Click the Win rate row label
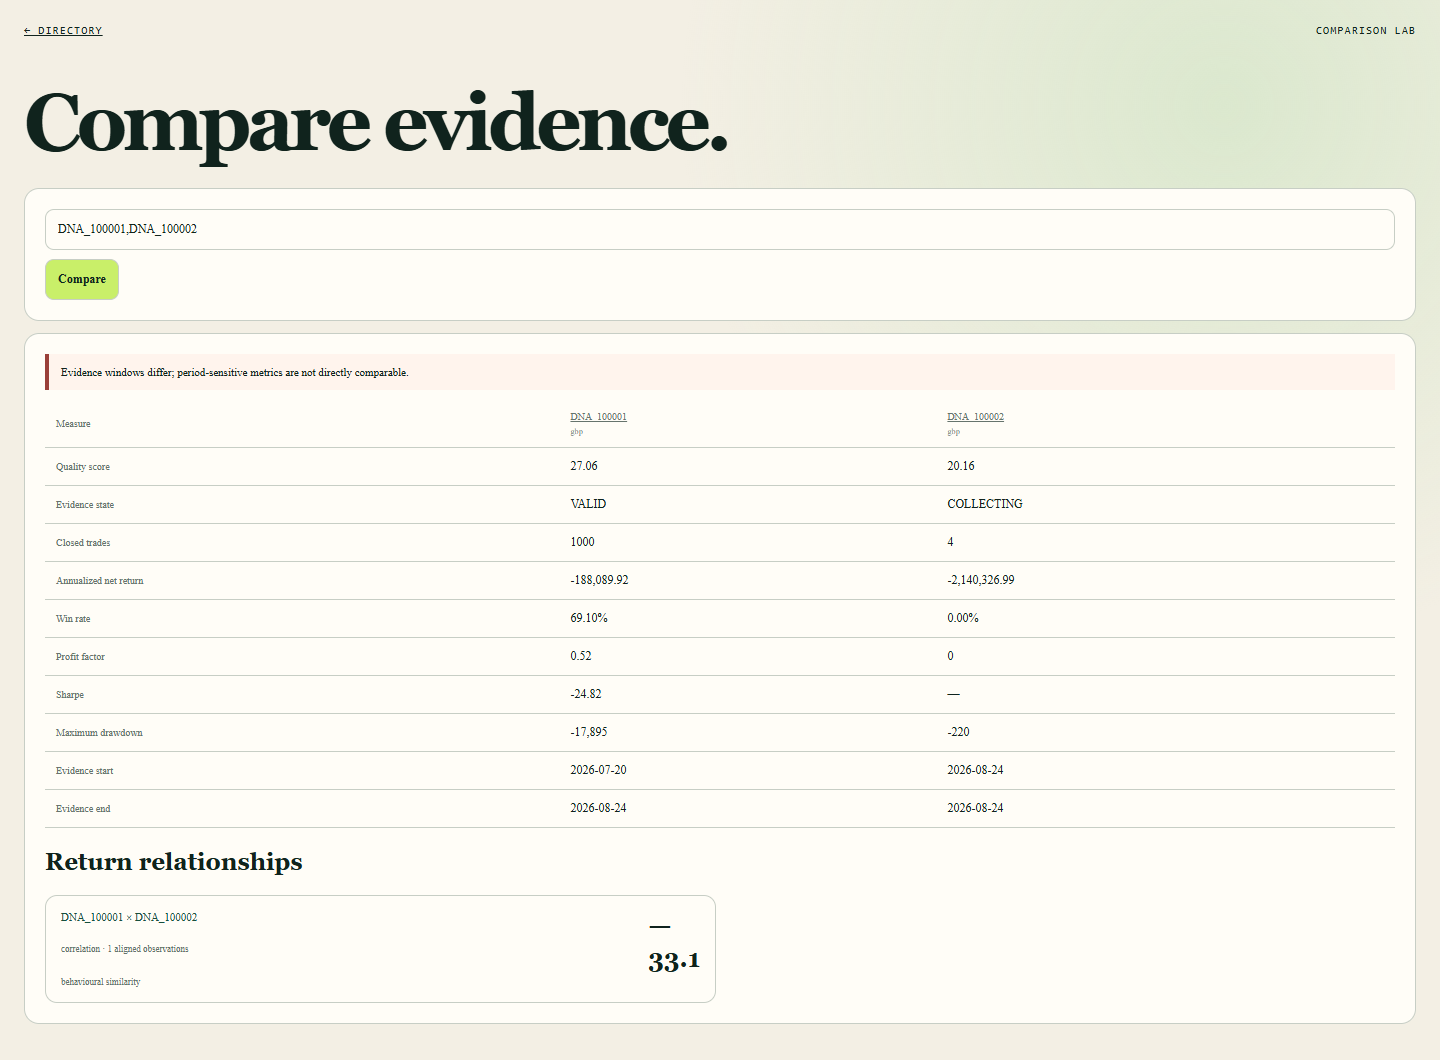 tap(73, 619)
